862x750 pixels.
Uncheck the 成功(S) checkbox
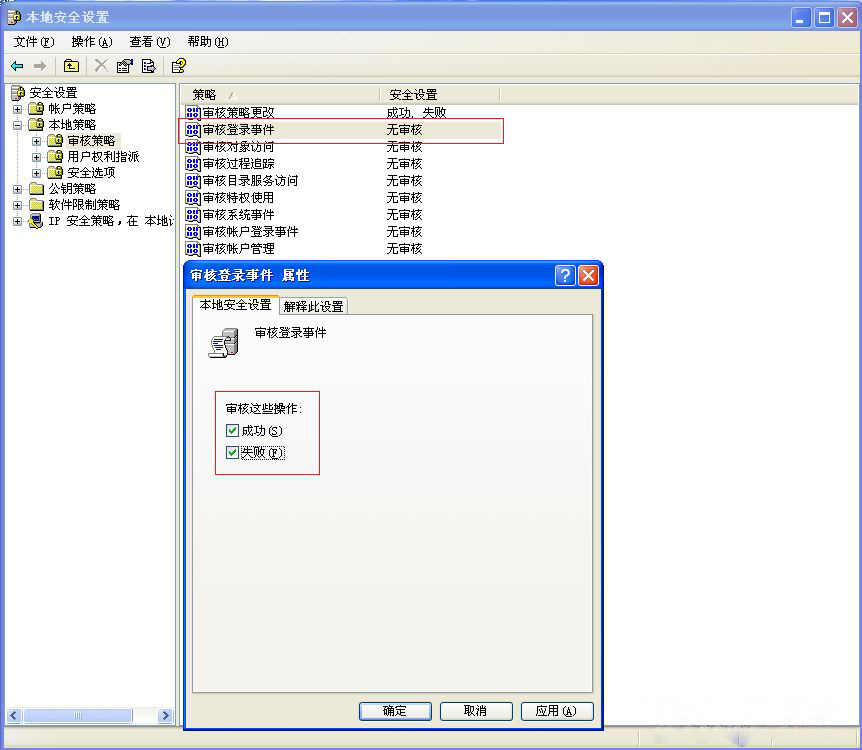click(x=233, y=431)
